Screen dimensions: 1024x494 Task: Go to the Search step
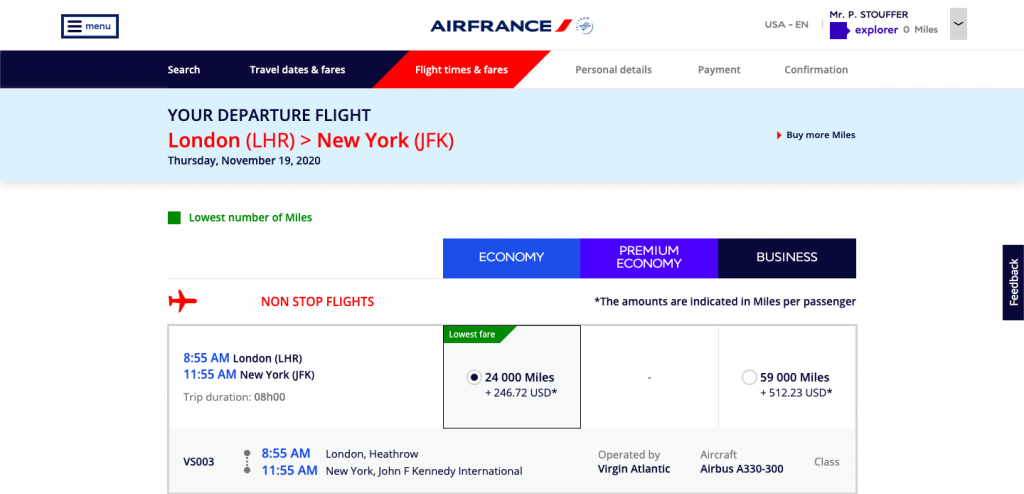pos(184,70)
